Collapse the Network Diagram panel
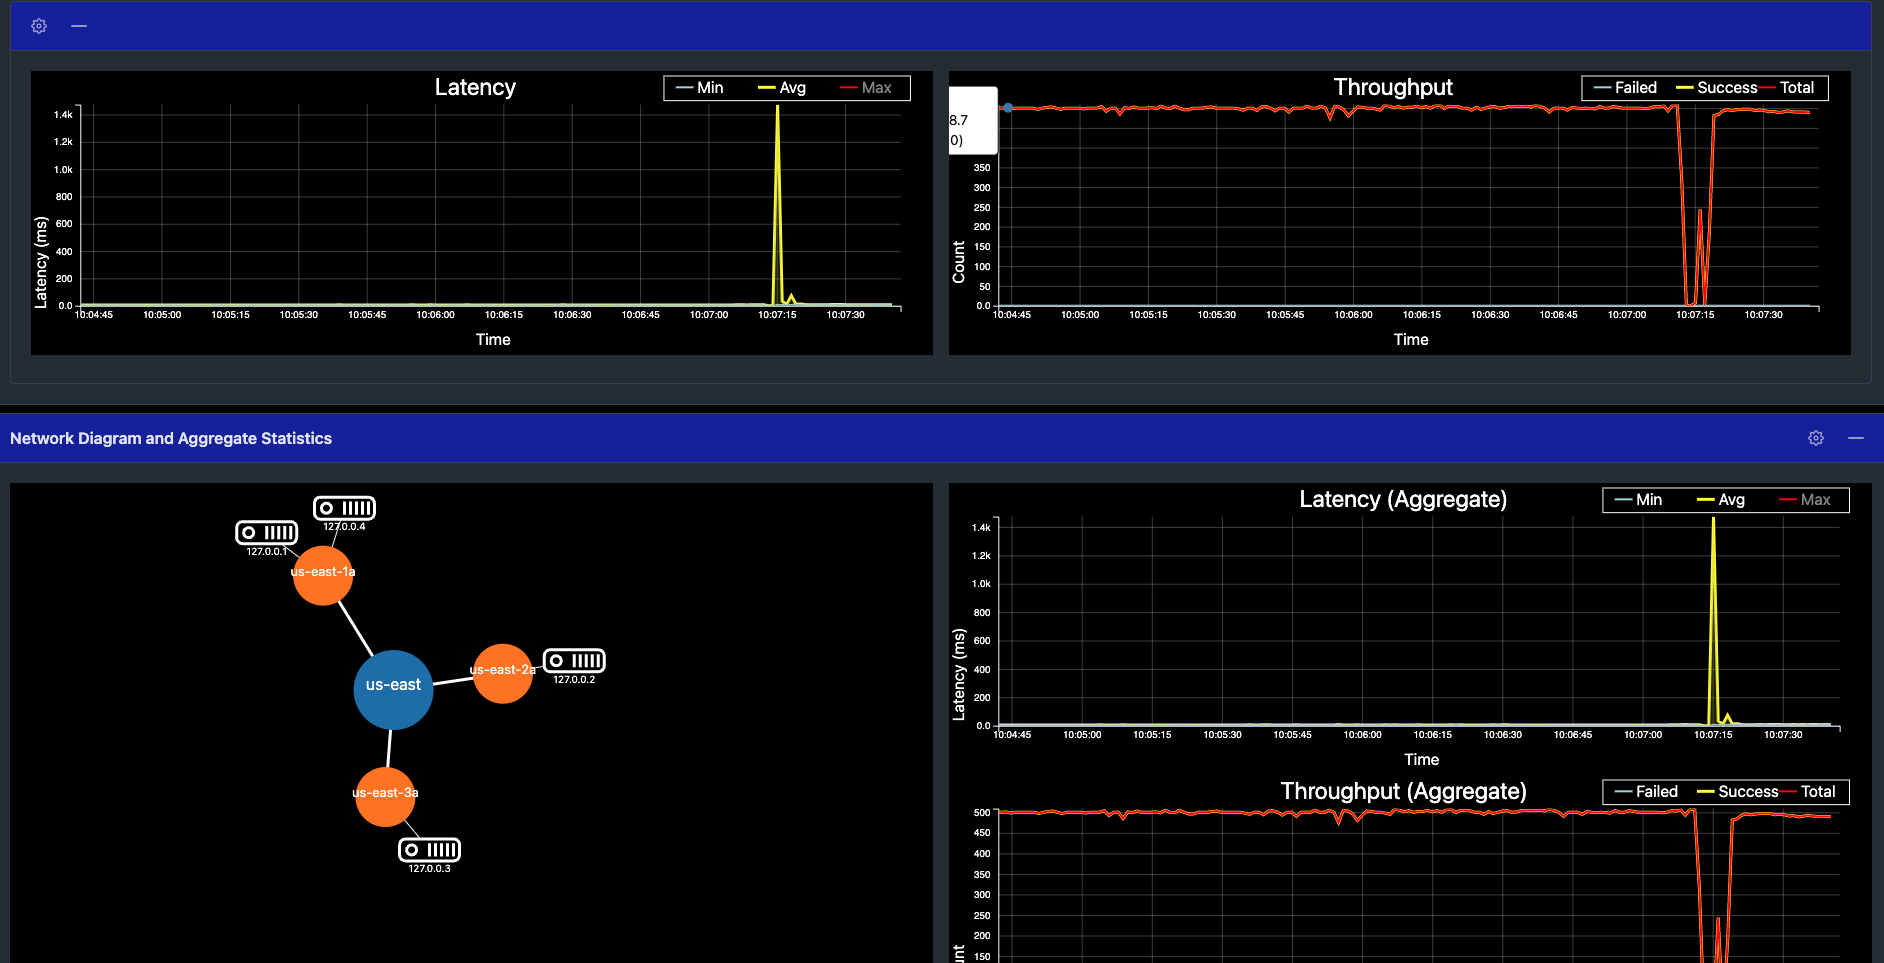The height and width of the screenshot is (963, 1884). pyautogui.click(x=1856, y=437)
